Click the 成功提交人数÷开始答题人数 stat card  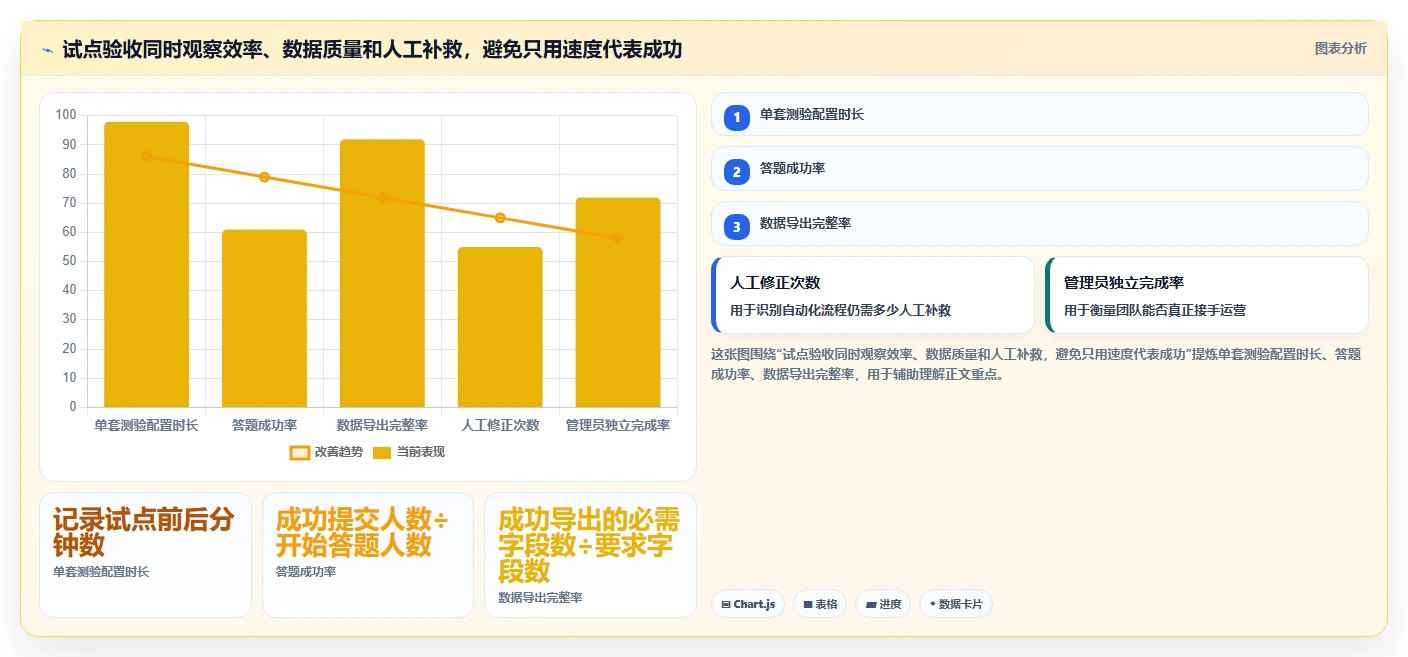coord(368,555)
